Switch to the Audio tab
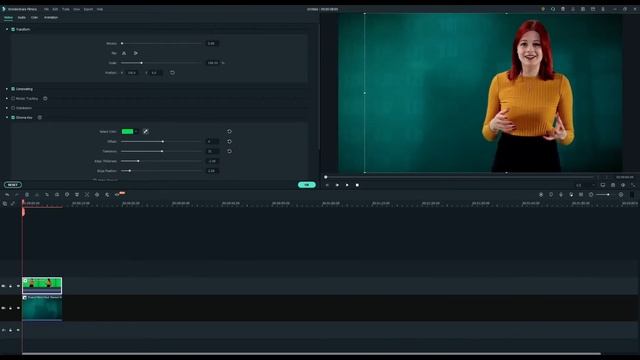The width and height of the screenshot is (640, 360). point(22,18)
